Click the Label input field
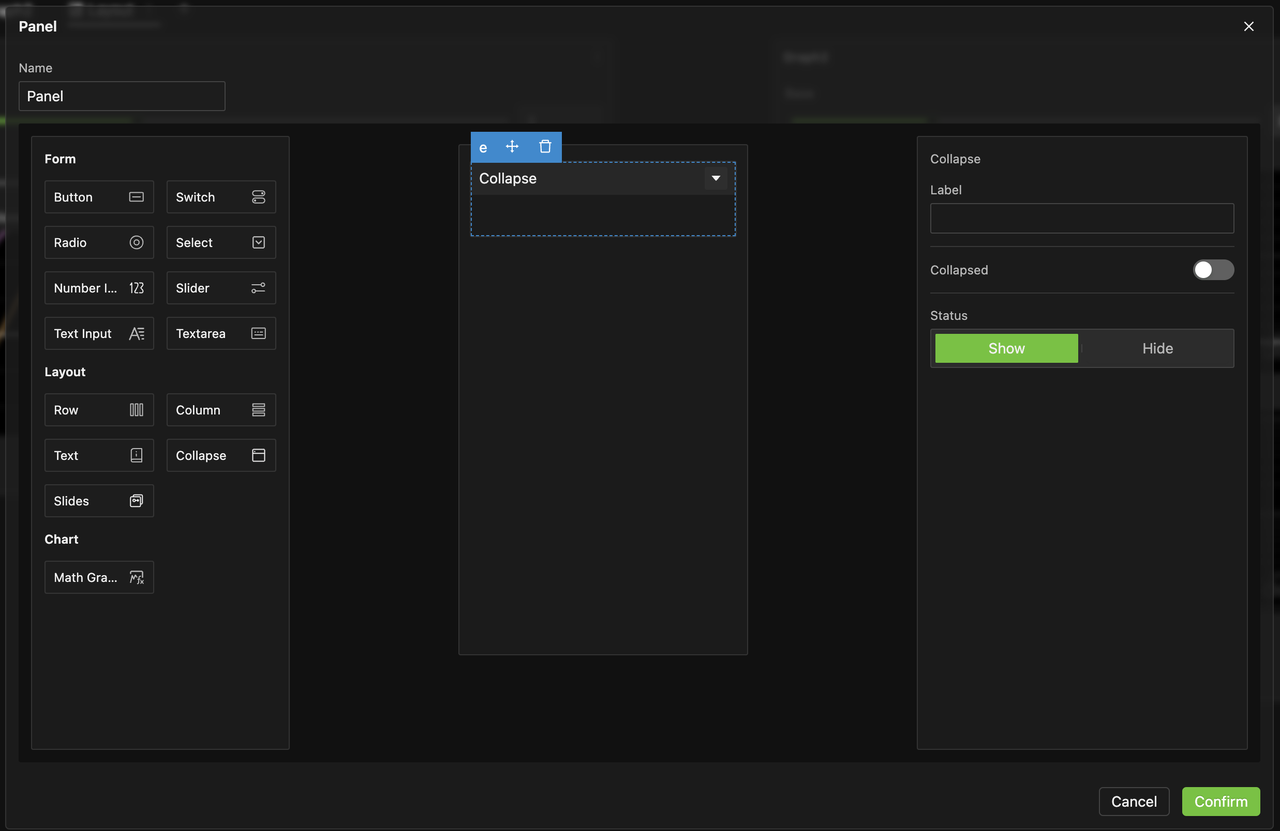 click(x=1081, y=219)
